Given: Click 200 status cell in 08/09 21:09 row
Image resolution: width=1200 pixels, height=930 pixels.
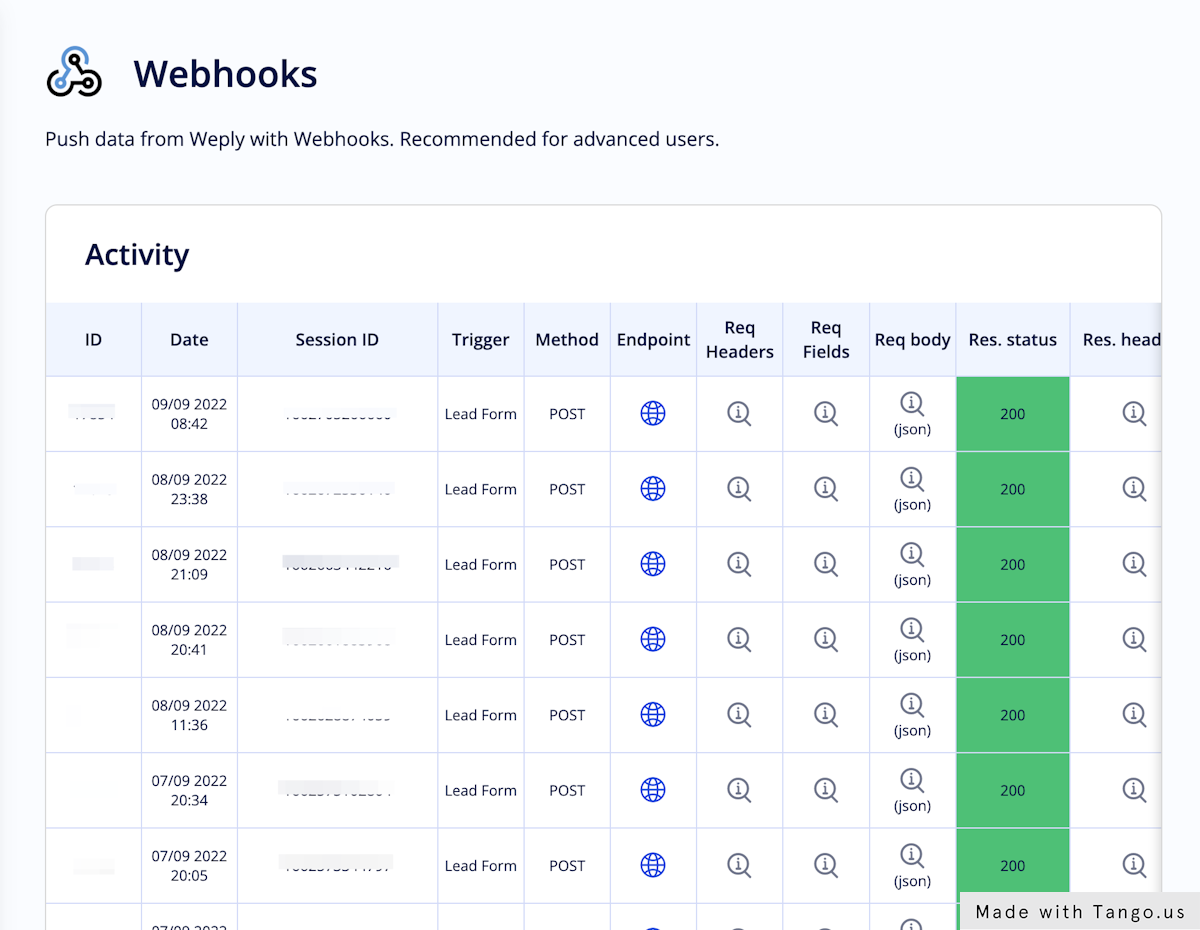Looking at the screenshot, I should 1013,564.
